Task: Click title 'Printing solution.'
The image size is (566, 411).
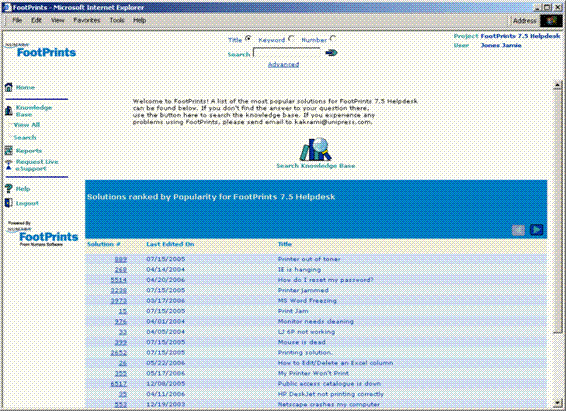Action: coord(305,353)
